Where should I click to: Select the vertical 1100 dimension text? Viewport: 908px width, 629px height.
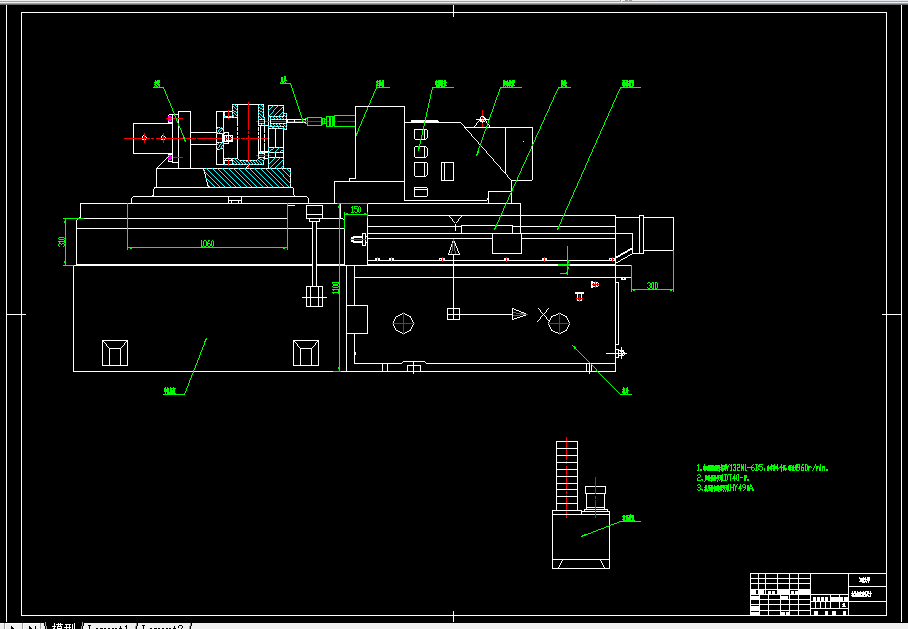pyautogui.click(x=335, y=287)
